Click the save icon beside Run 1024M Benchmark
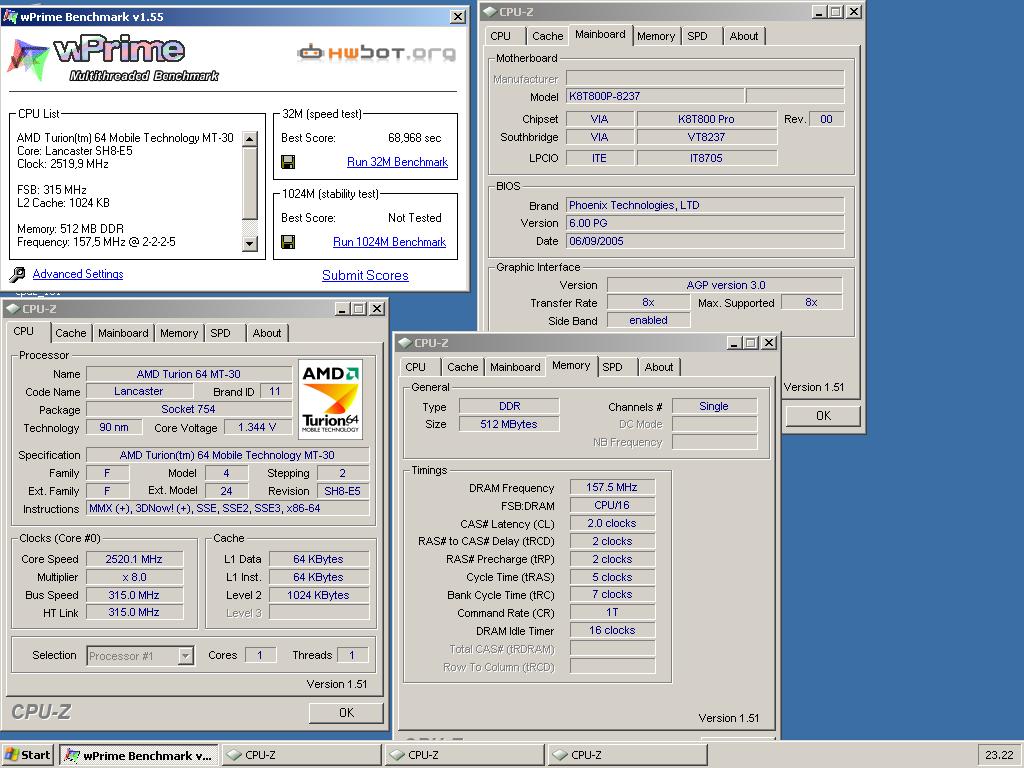Viewport: 1024px width, 768px height. [x=287, y=242]
